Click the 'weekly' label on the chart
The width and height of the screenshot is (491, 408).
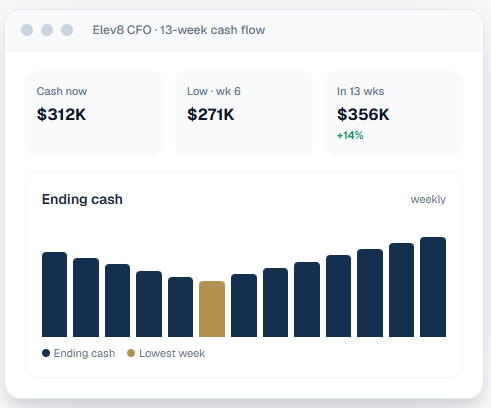(x=428, y=199)
